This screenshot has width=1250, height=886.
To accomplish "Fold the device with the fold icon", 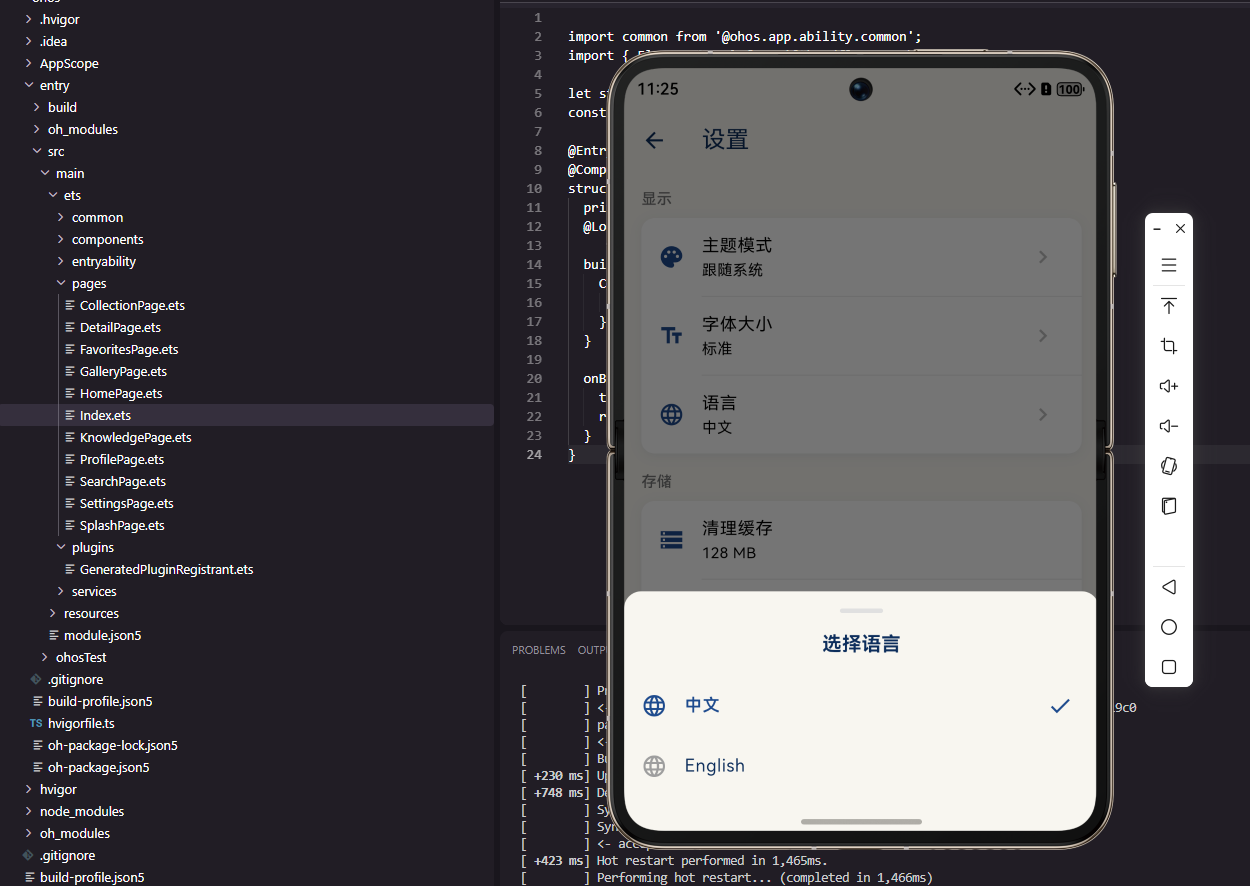I will [1168, 506].
